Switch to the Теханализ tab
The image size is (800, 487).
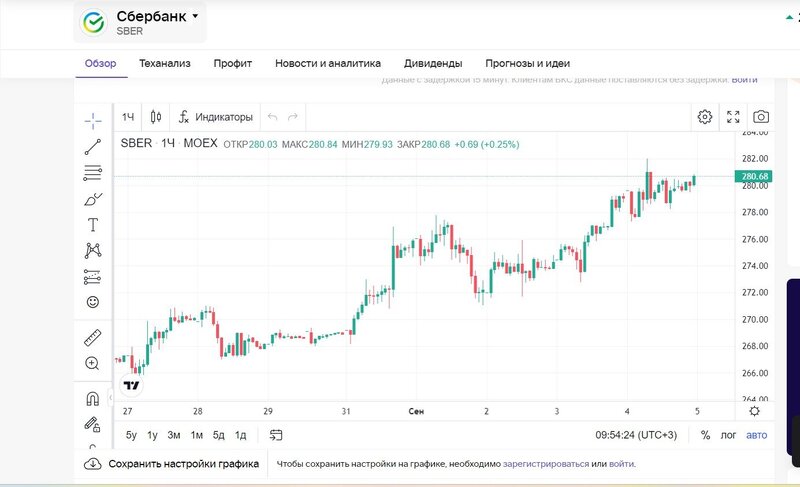tap(165, 63)
